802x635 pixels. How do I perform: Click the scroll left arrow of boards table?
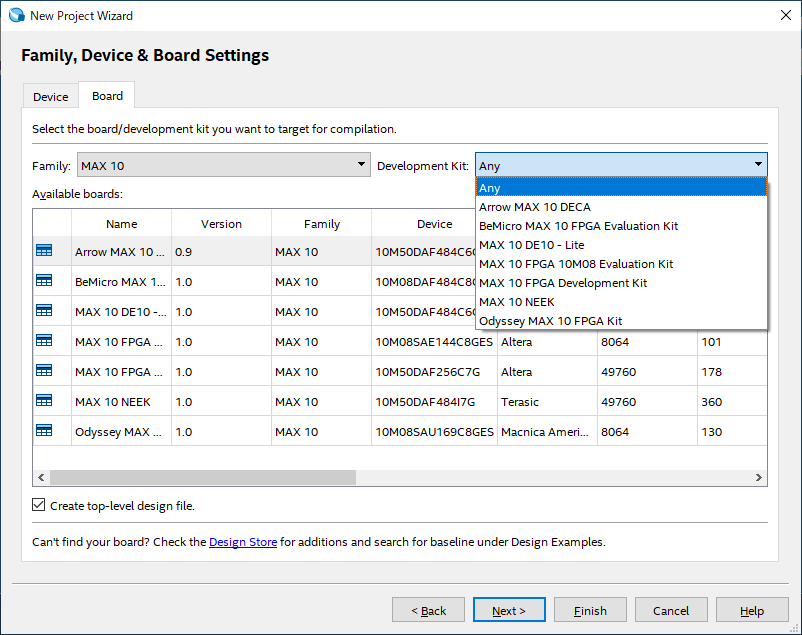41,477
